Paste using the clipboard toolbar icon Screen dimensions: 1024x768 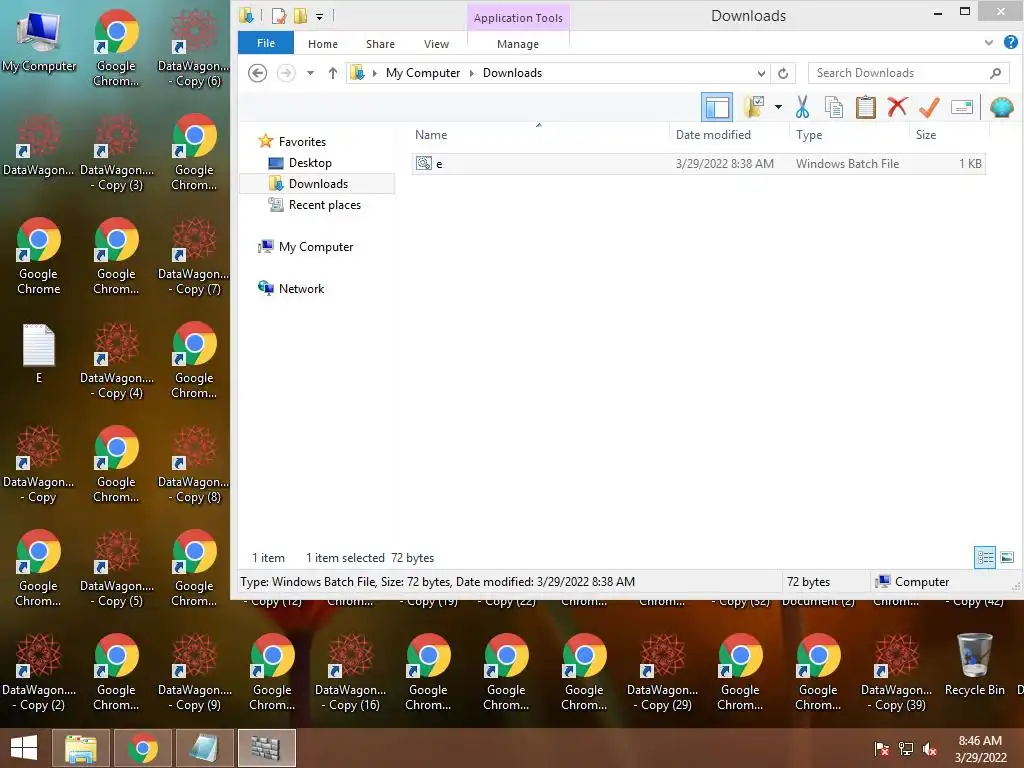[865, 107]
